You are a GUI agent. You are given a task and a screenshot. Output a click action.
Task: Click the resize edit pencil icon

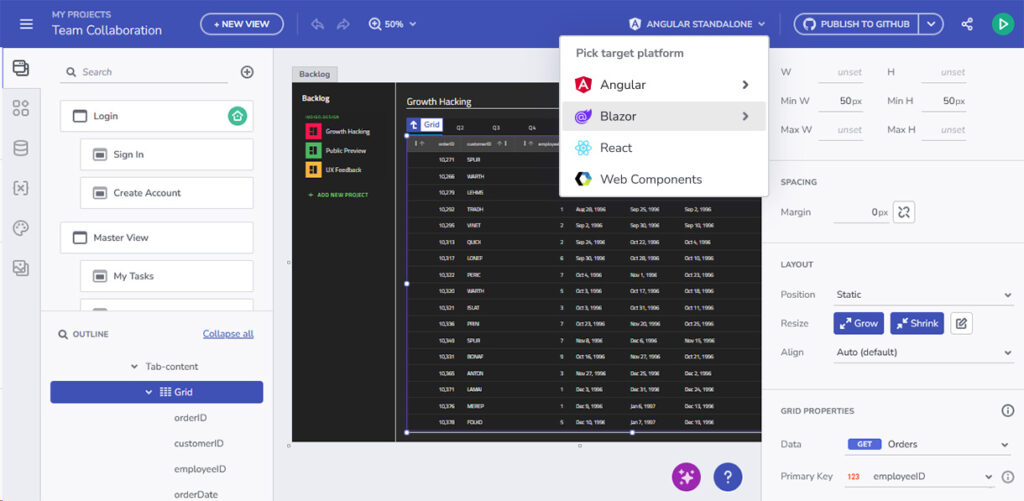pos(961,323)
